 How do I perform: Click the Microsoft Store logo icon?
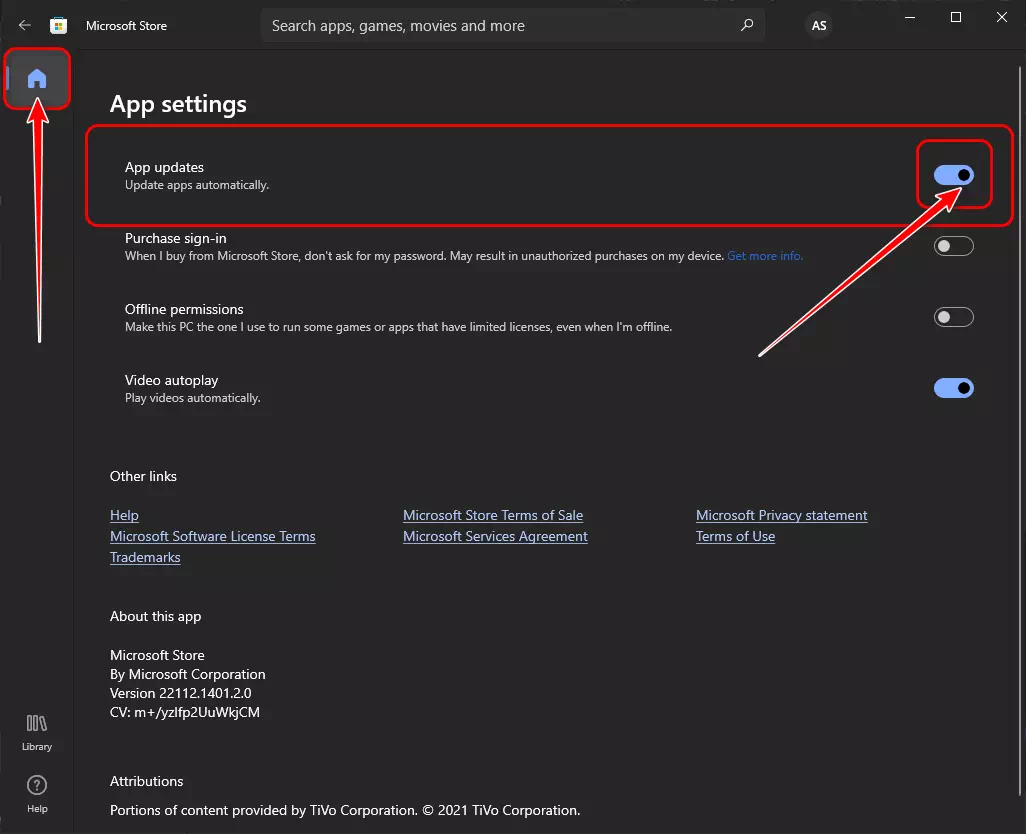click(58, 26)
